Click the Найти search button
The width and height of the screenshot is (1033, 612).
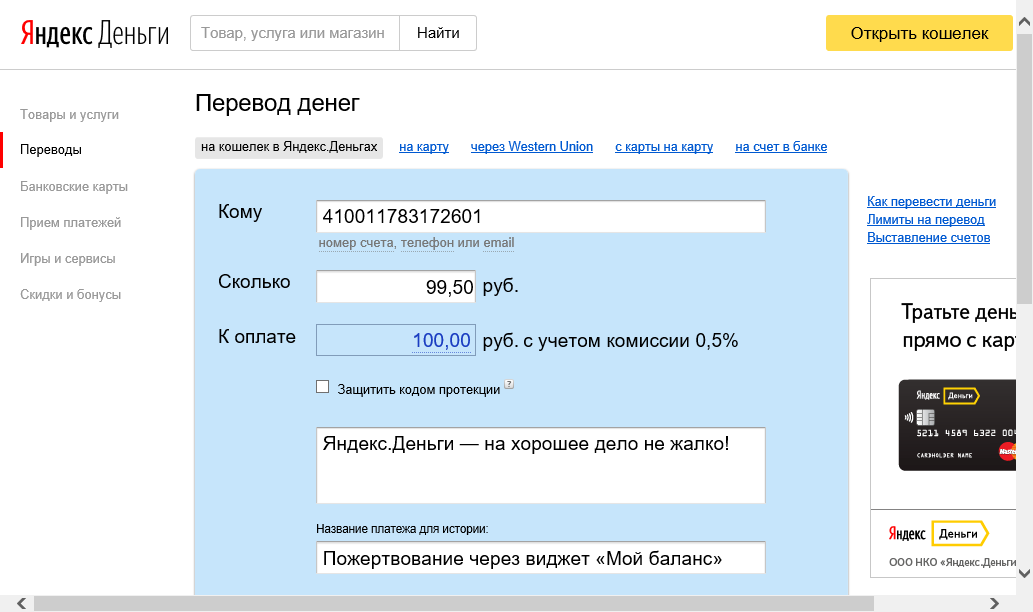coord(438,33)
